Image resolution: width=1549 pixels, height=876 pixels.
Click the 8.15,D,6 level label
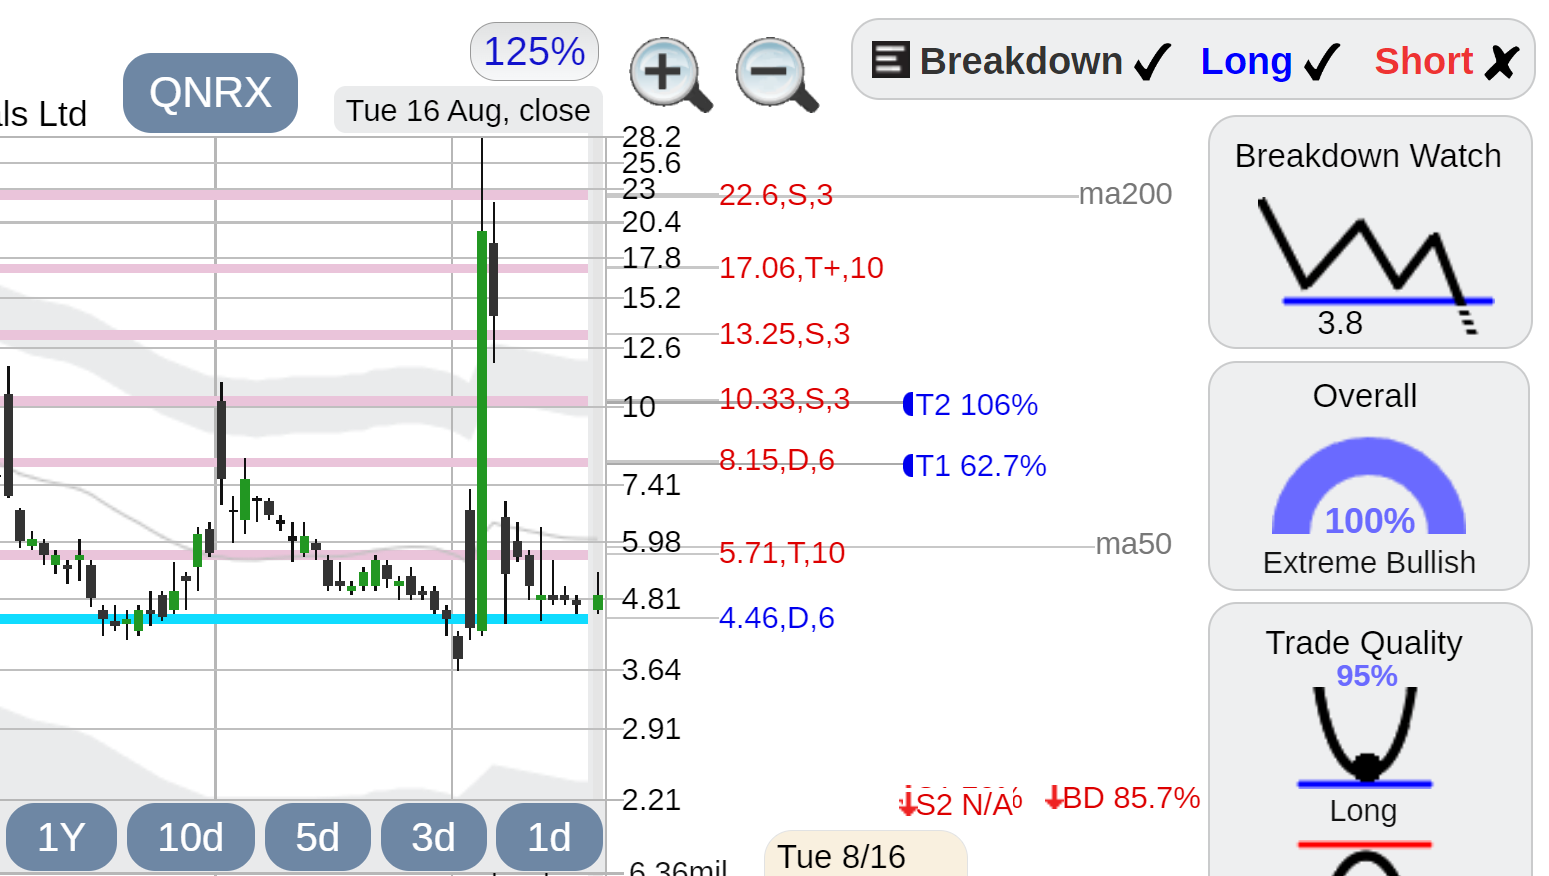click(x=776, y=460)
